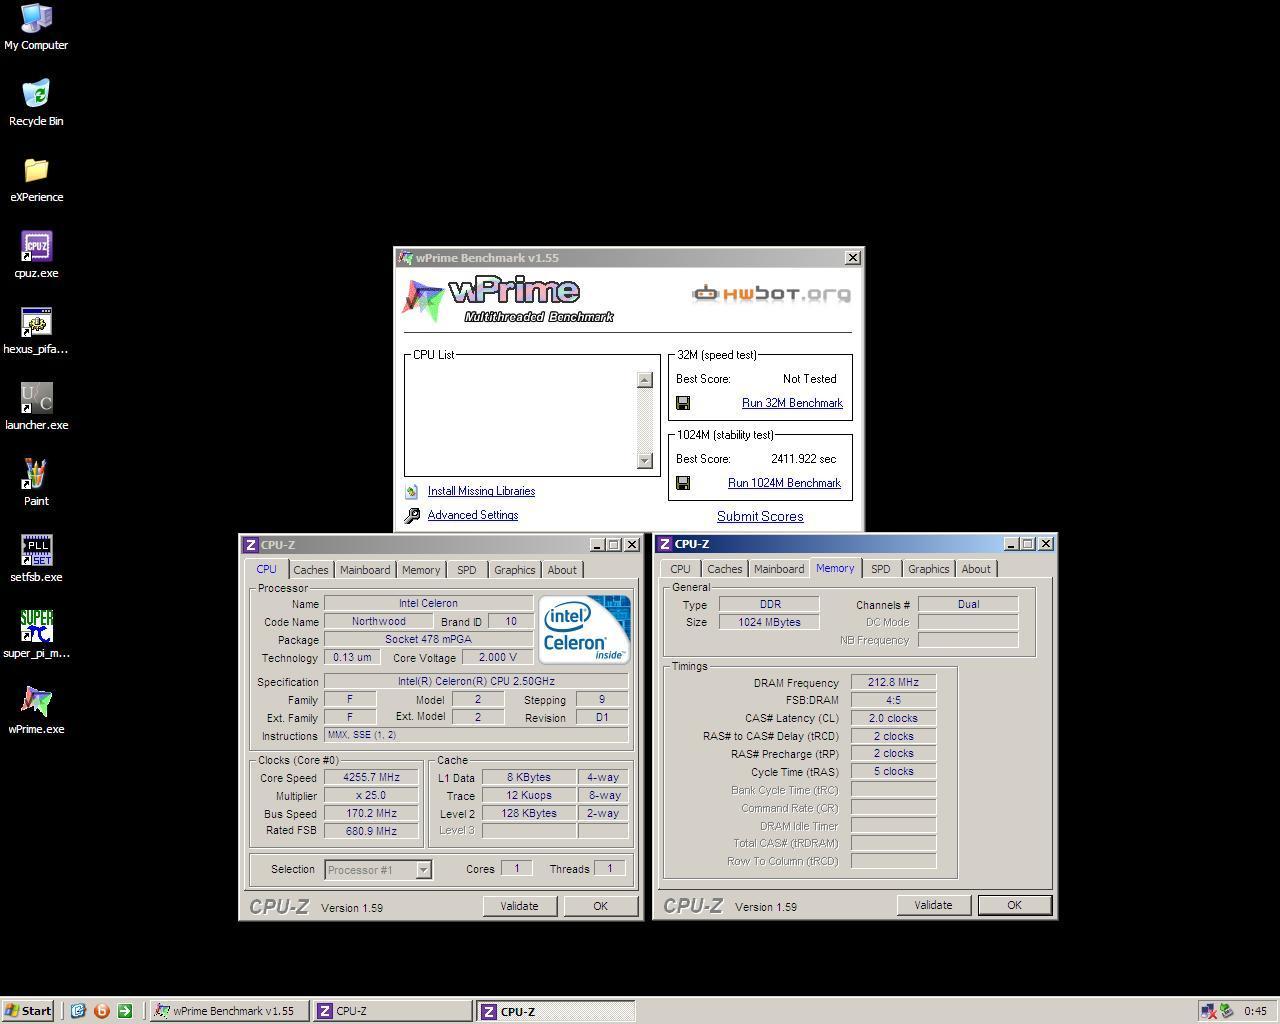
Task: Switch to Caches tab in right CPU-Z
Action: point(724,569)
